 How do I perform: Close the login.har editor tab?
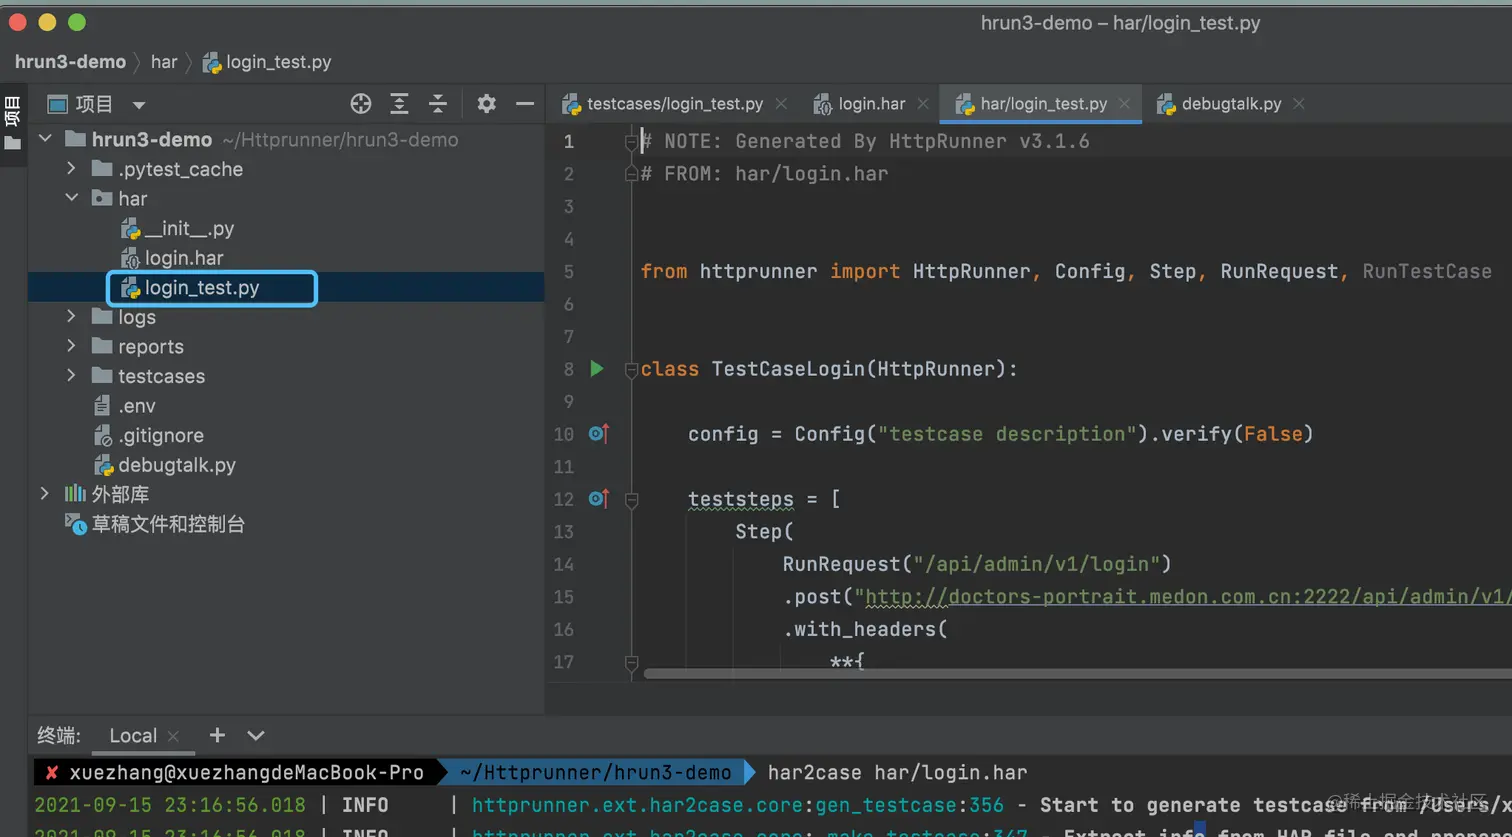point(923,103)
